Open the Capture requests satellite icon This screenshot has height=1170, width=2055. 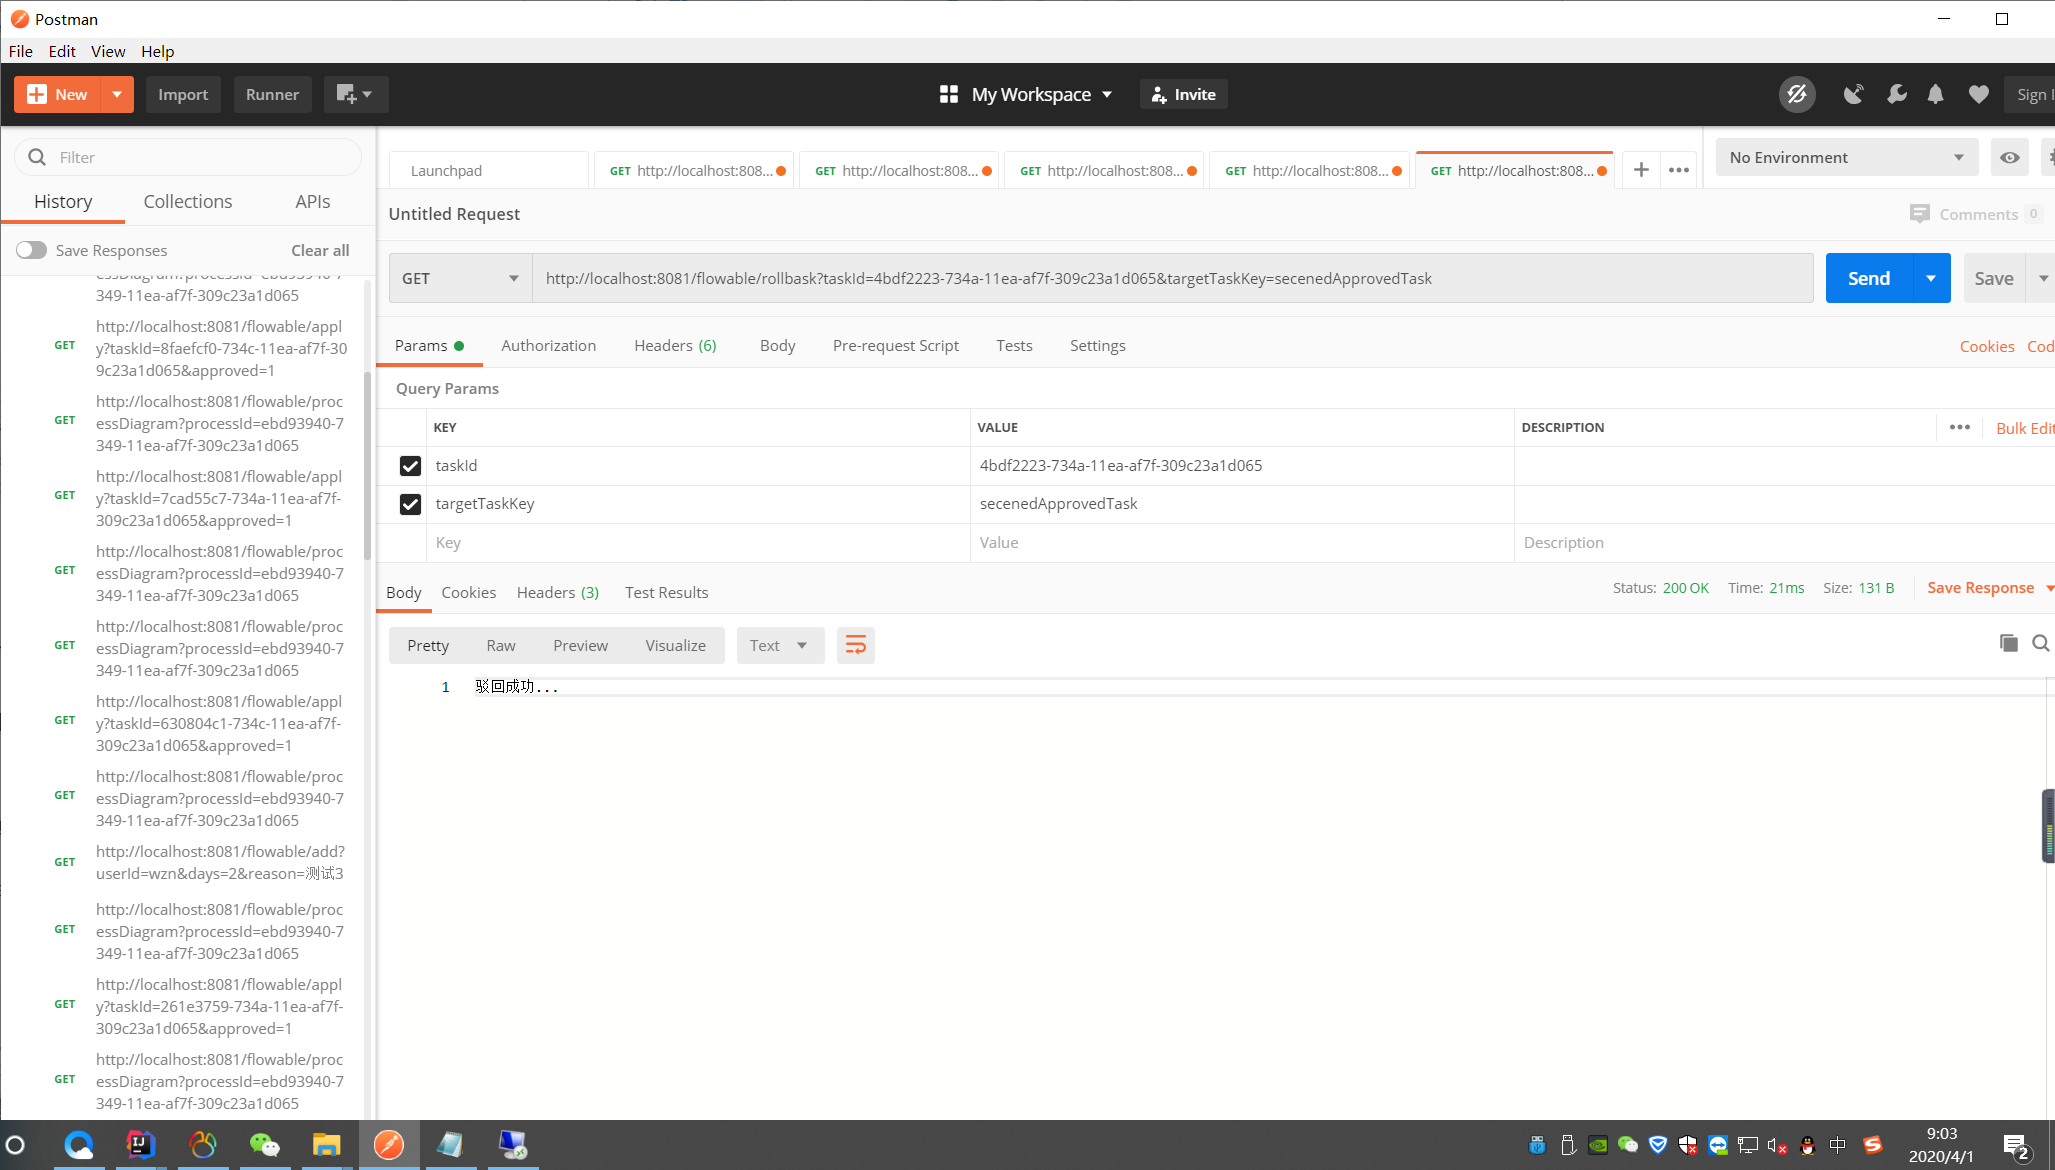[x=1853, y=94]
